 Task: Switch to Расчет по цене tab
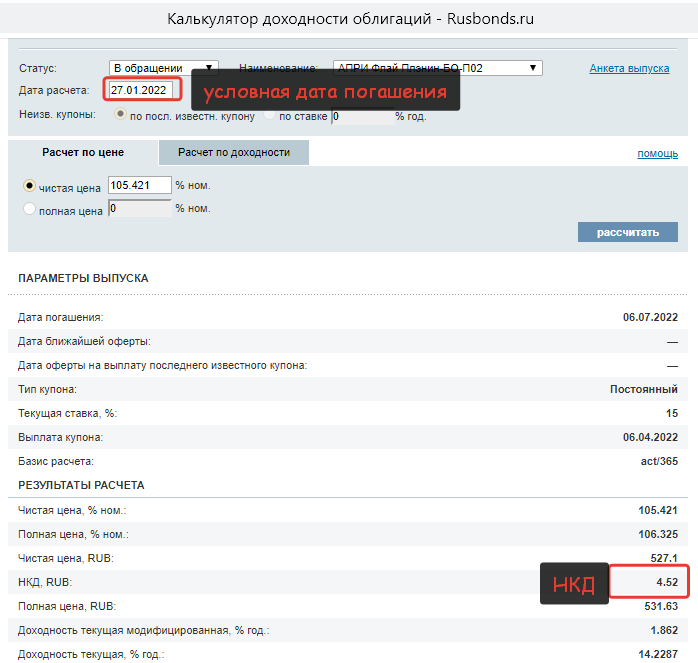click(83, 152)
